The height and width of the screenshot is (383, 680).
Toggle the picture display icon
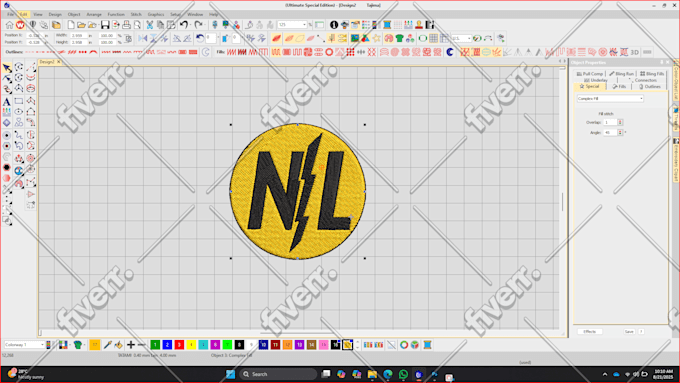point(355,39)
